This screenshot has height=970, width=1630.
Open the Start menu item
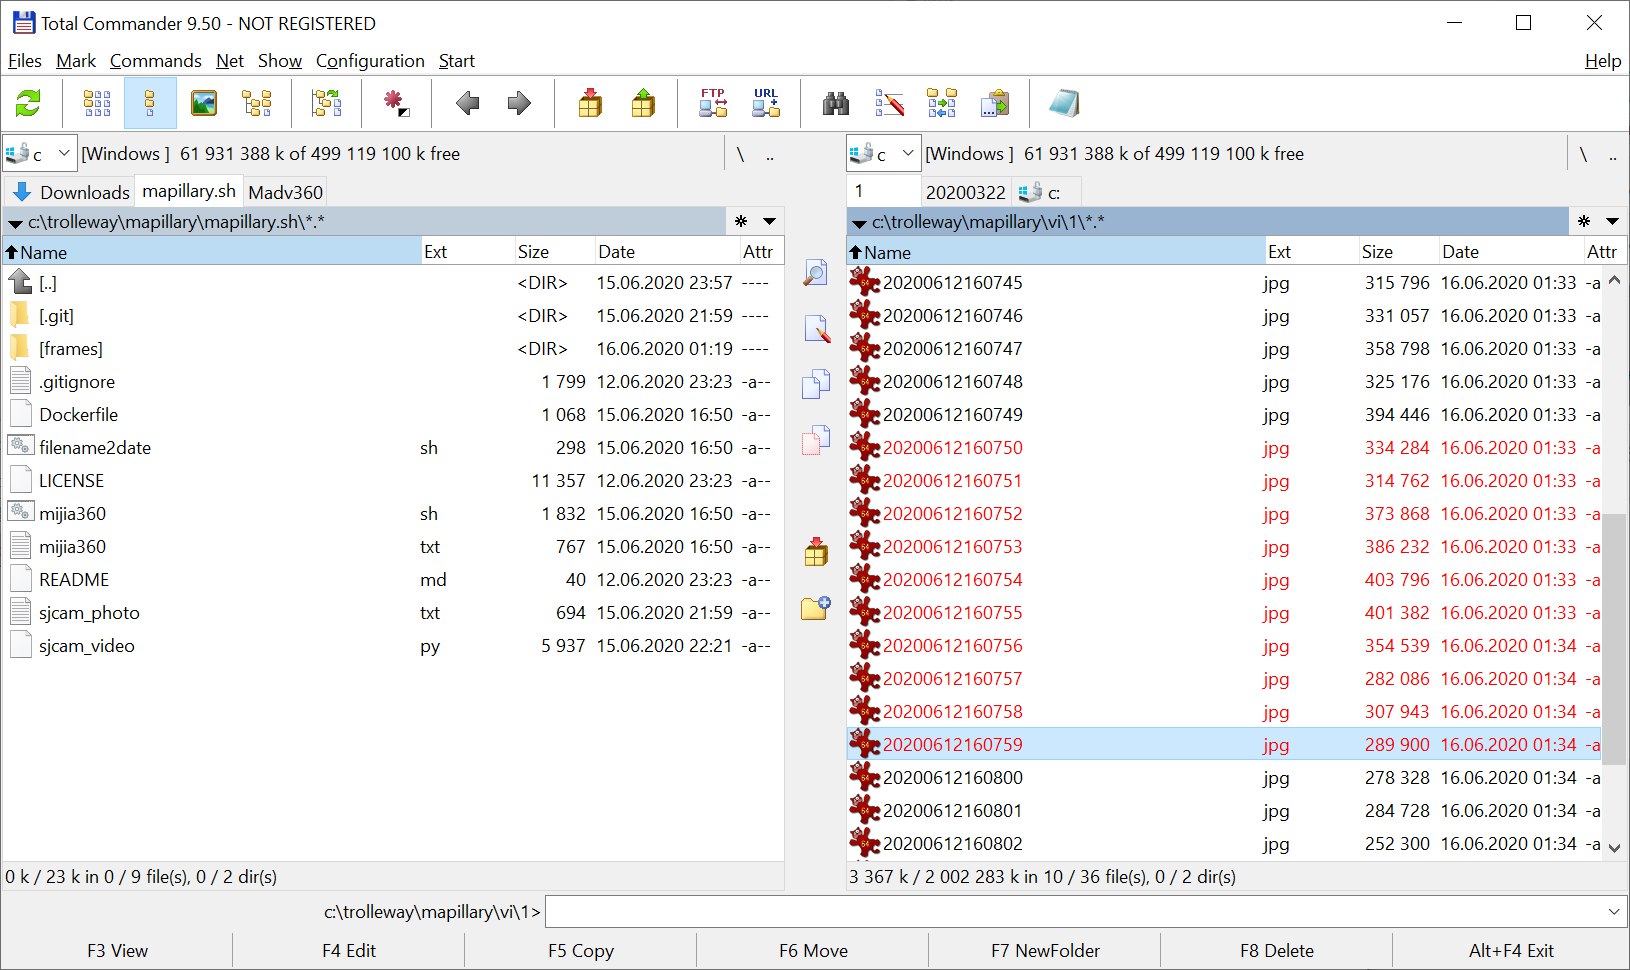[x=457, y=61]
